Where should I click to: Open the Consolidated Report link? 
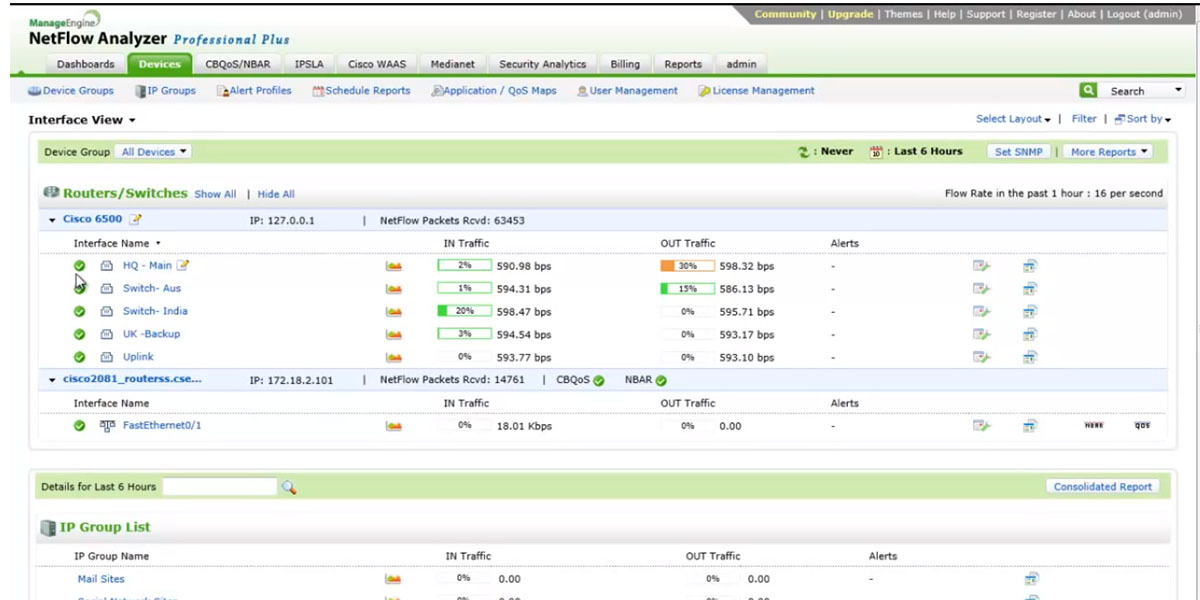[x=1101, y=485]
